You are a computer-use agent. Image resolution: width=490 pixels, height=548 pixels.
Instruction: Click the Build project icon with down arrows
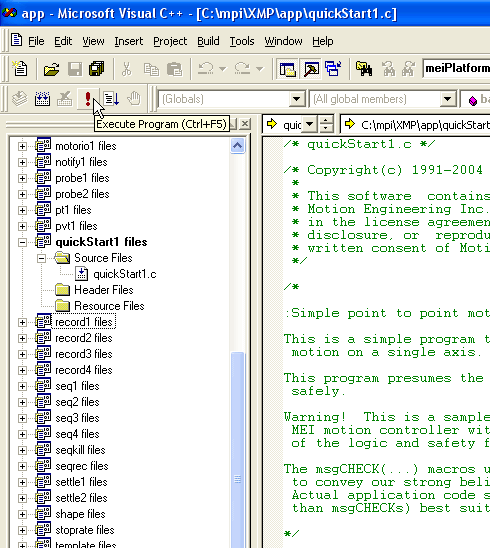[x=42, y=99]
